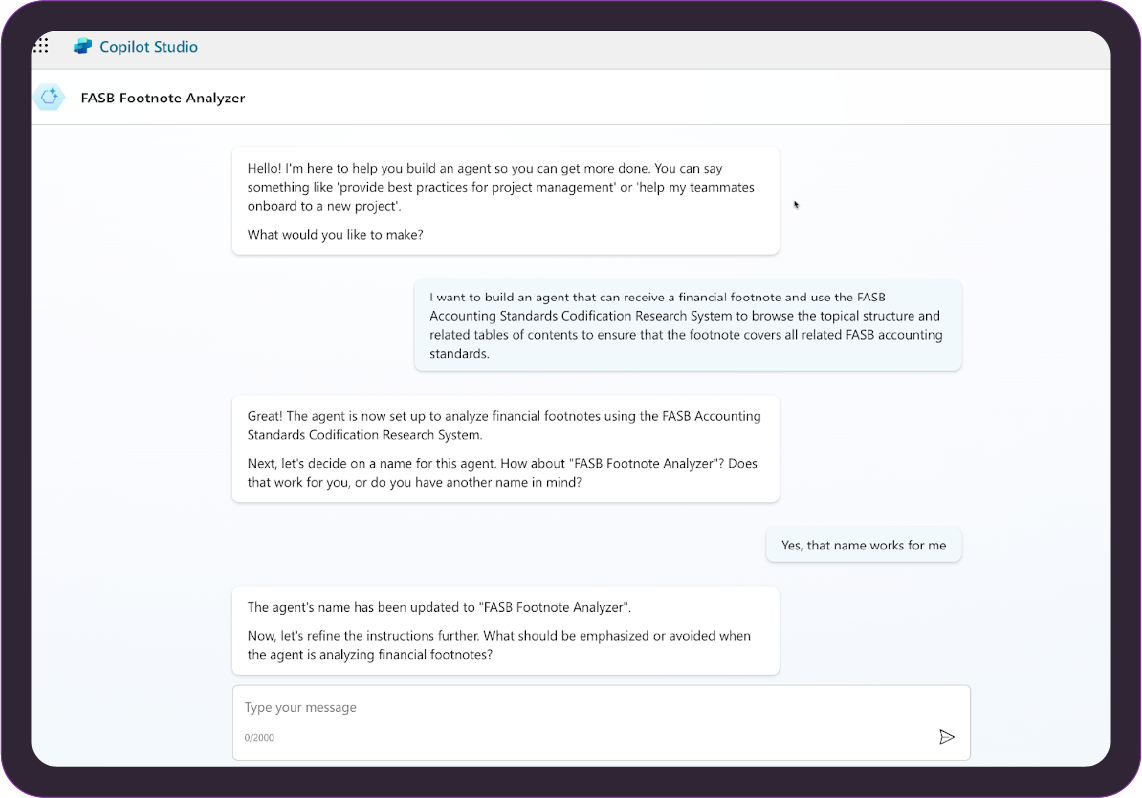The height and width of the screenshot is (798, 1142).
Task: Click the send message arrow icon
Action: (947, 737)
